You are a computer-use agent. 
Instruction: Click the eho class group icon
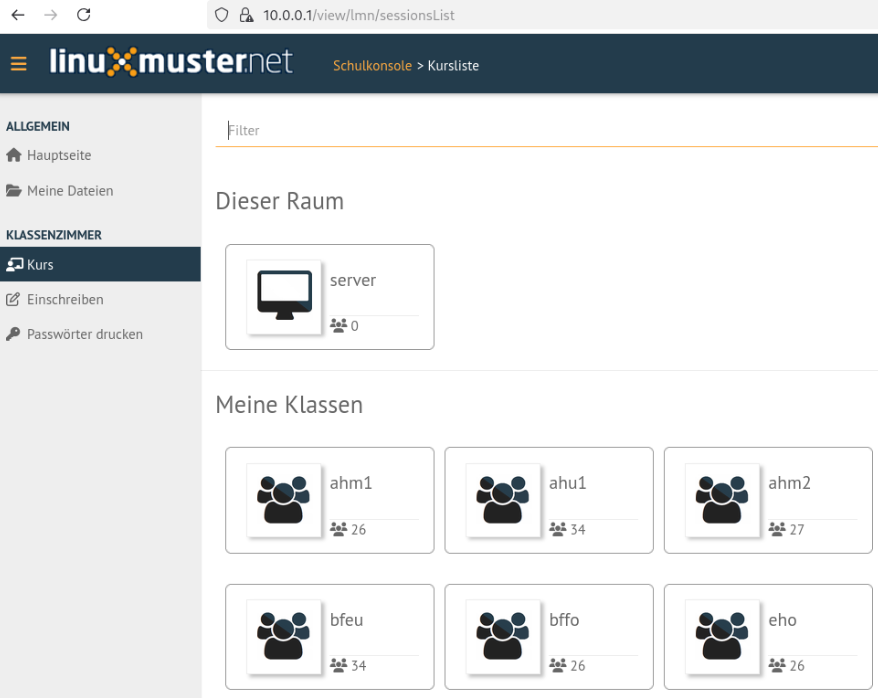(722, 636)
